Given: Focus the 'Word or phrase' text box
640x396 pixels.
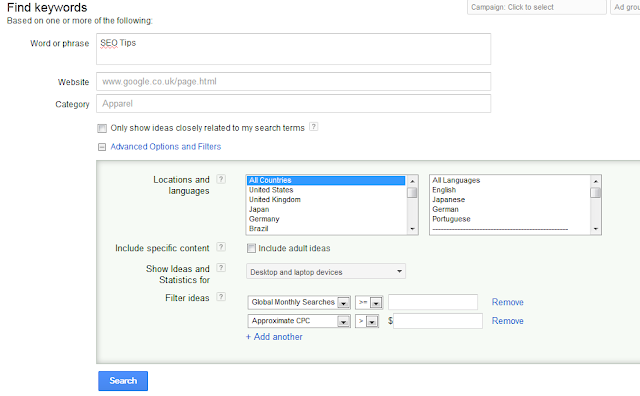Looking at the screenshot, I should pyautogui.click(x=293, y=49).
